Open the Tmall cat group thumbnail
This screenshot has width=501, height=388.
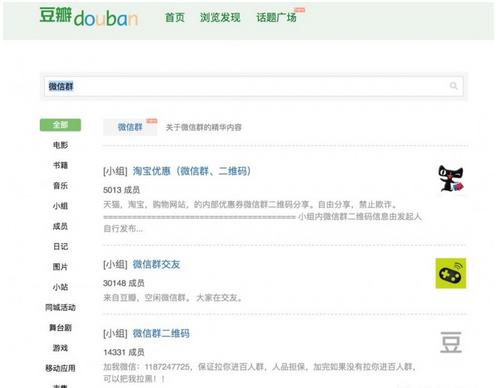(451, 179)
